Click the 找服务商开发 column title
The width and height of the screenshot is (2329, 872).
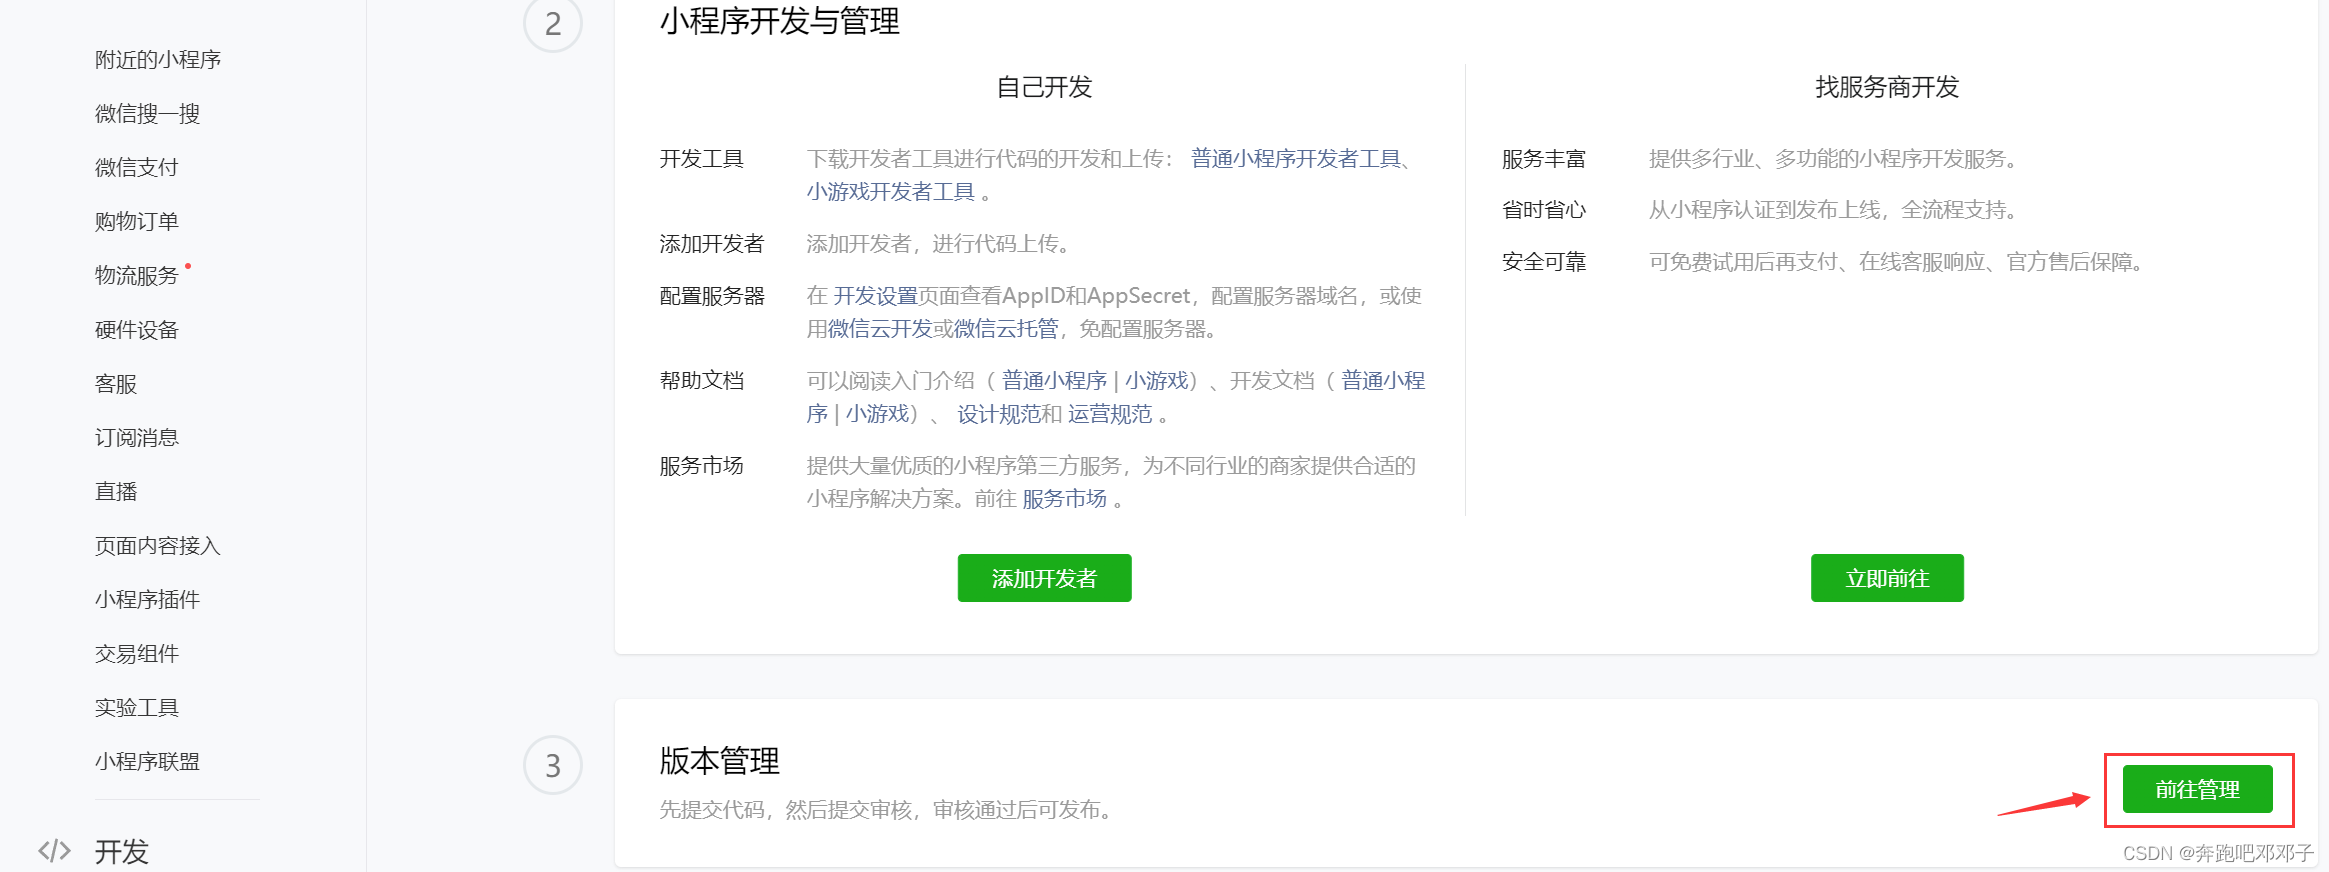click(1887, 87)
